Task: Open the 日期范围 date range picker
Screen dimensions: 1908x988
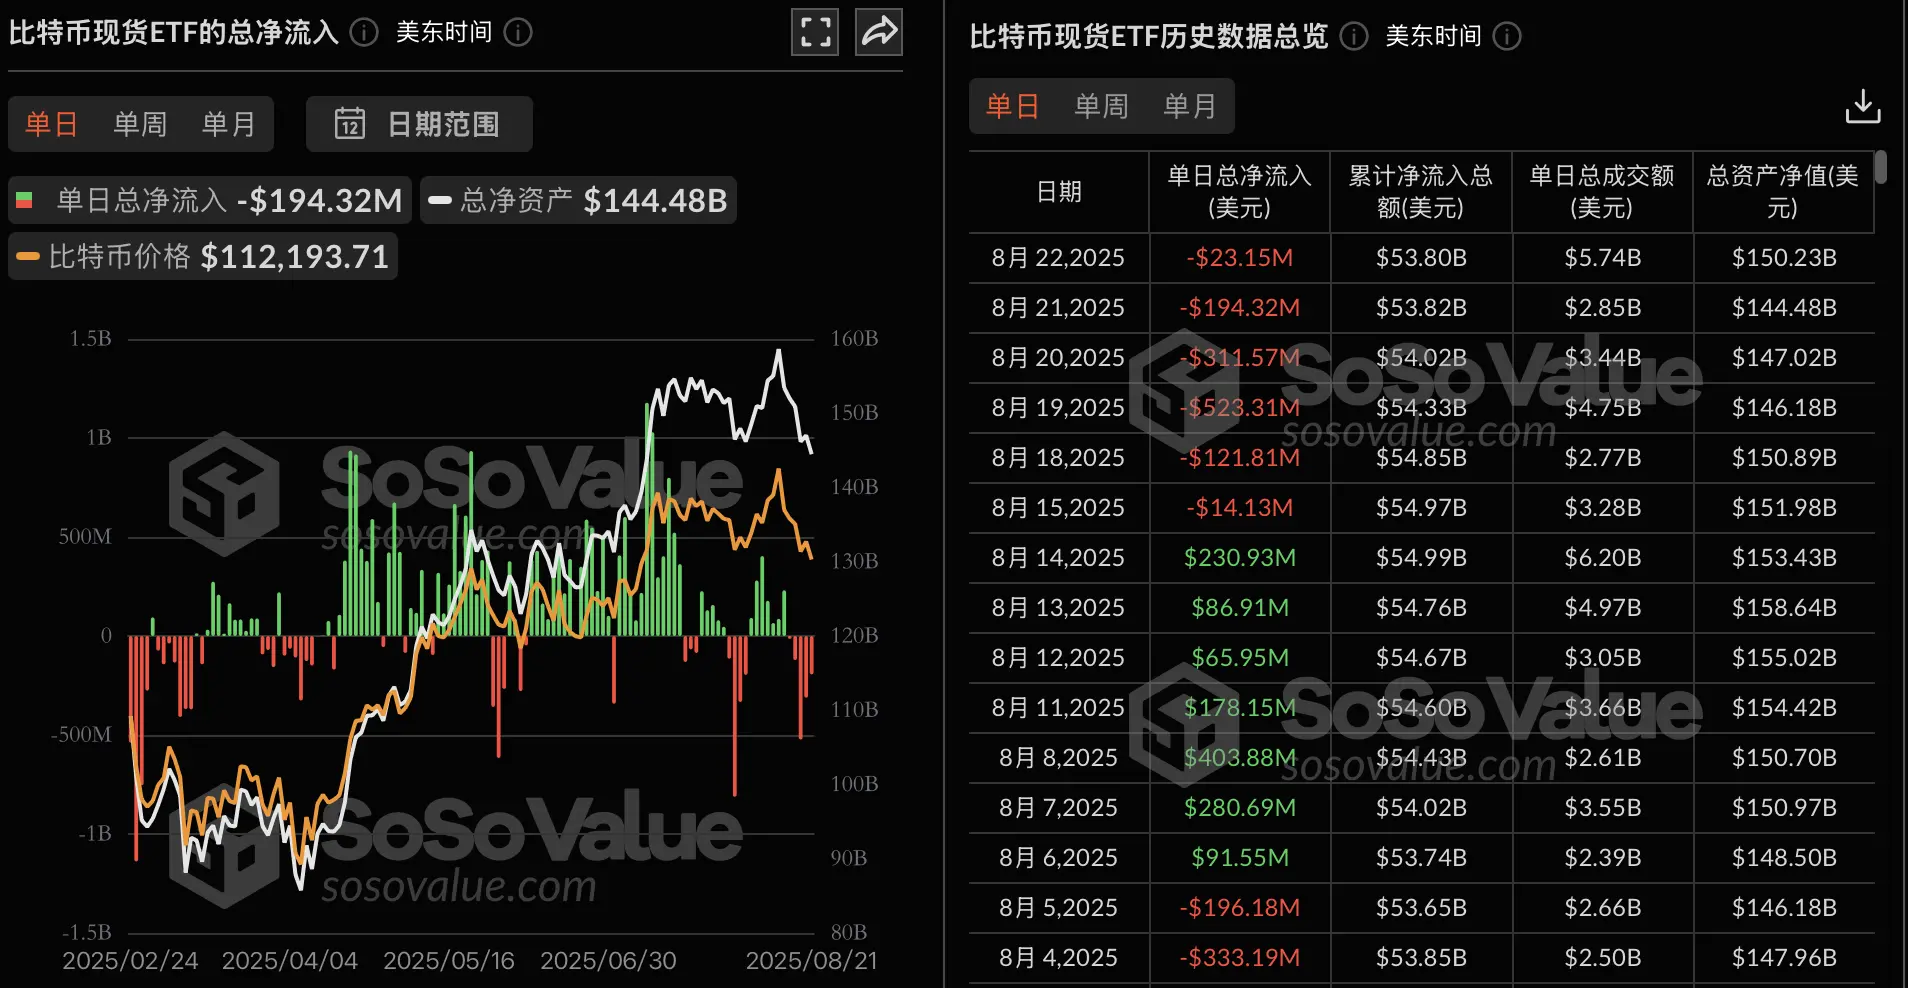Action: pos(419,124)
